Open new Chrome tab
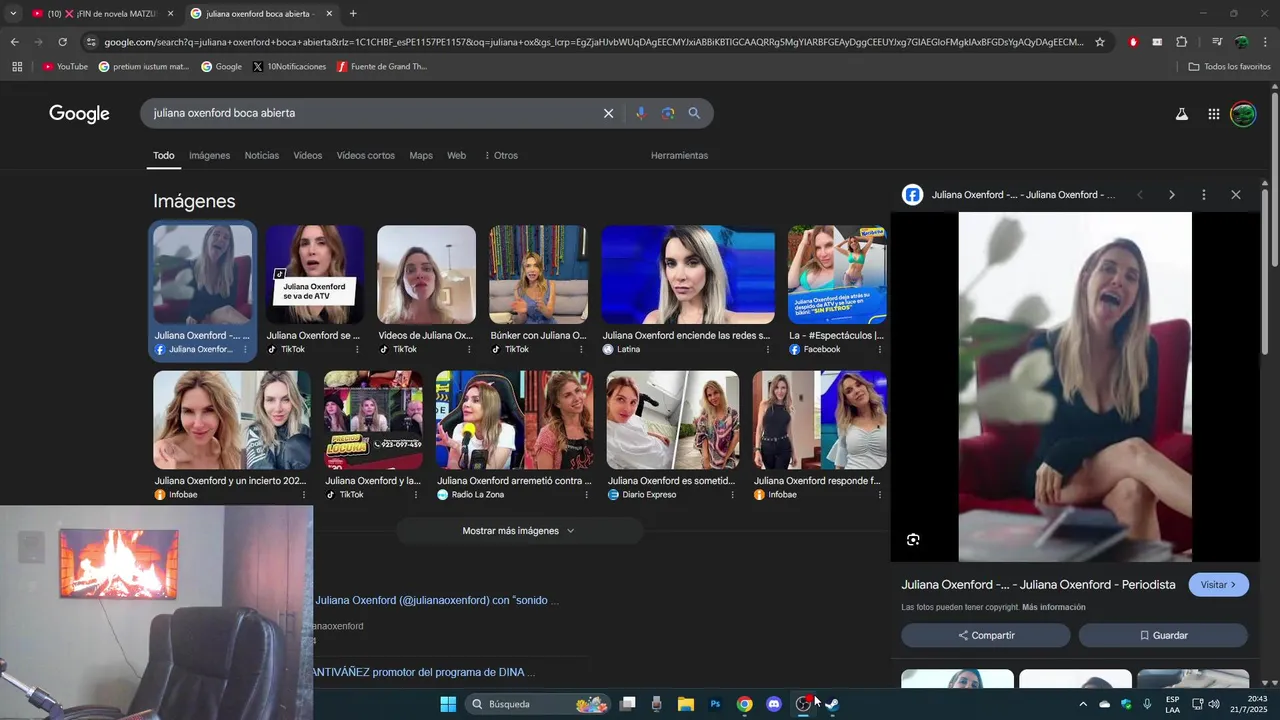This screenshot has height=720, width=1280. pos(353,14)
